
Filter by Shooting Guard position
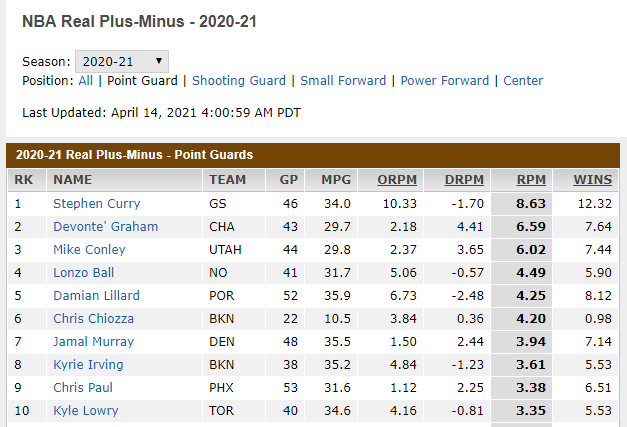(x=239, y=81)
